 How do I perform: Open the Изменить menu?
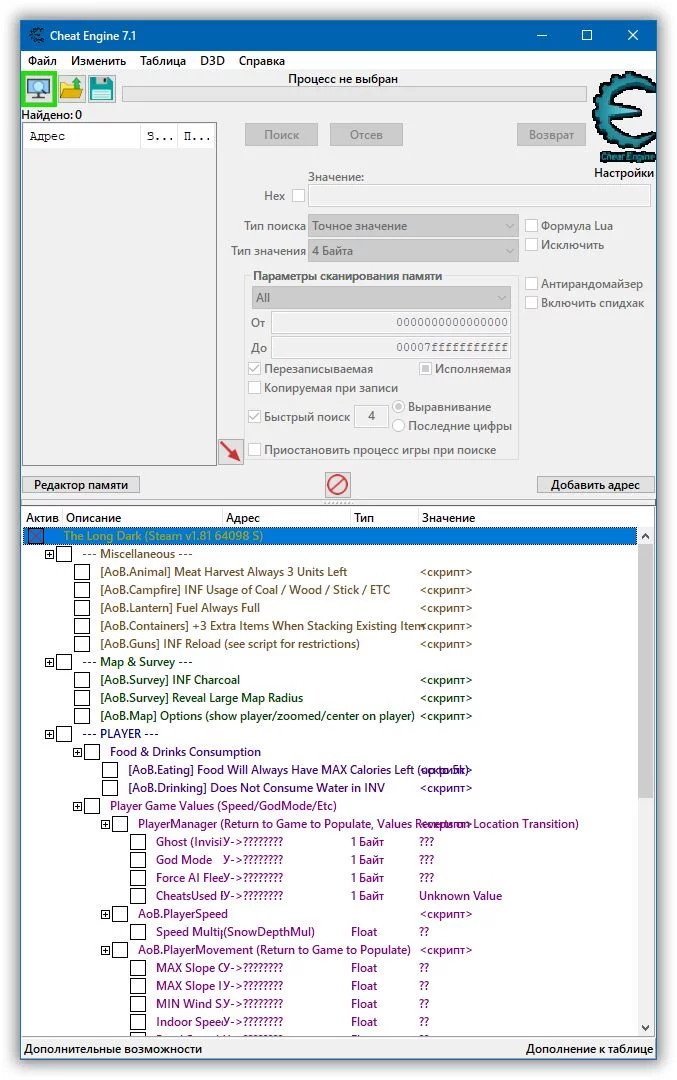click(x=98, y=61)
